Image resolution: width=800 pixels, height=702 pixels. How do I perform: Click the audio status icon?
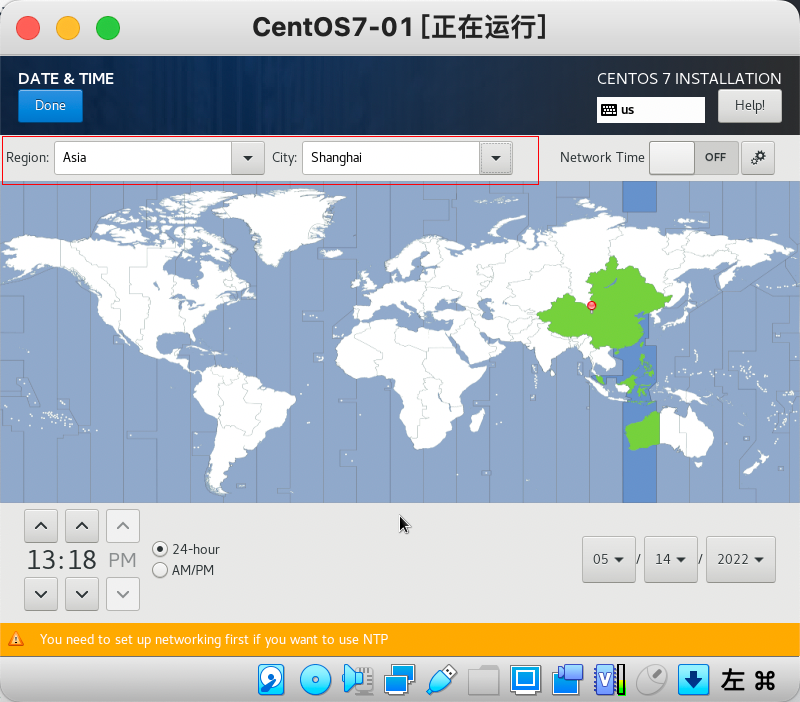point(358,680)
